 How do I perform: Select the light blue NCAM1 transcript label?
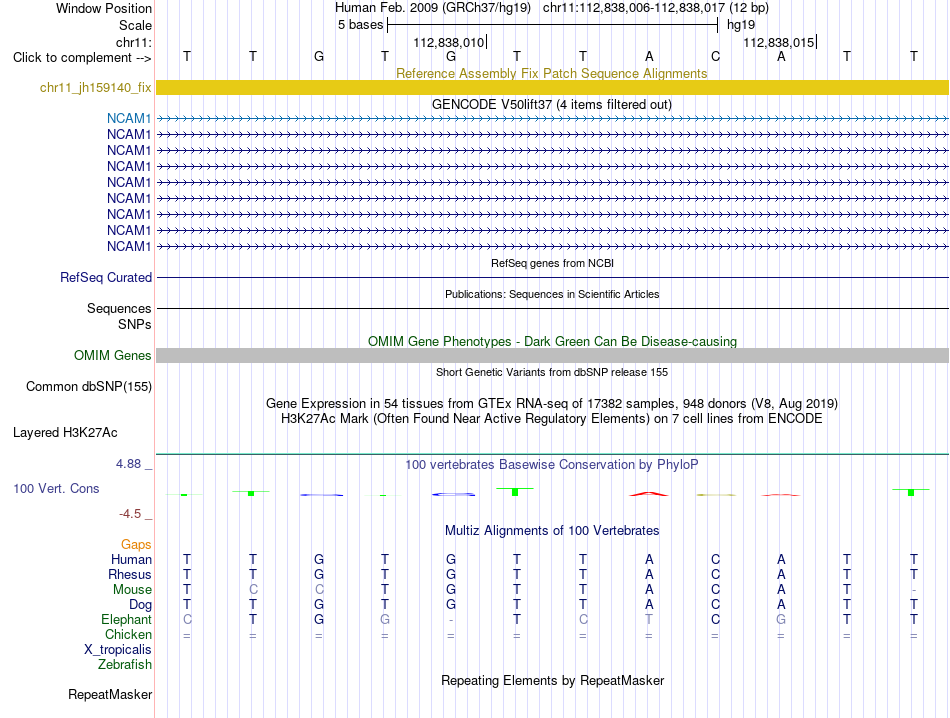pyautogui.click(x=129, y=118)
